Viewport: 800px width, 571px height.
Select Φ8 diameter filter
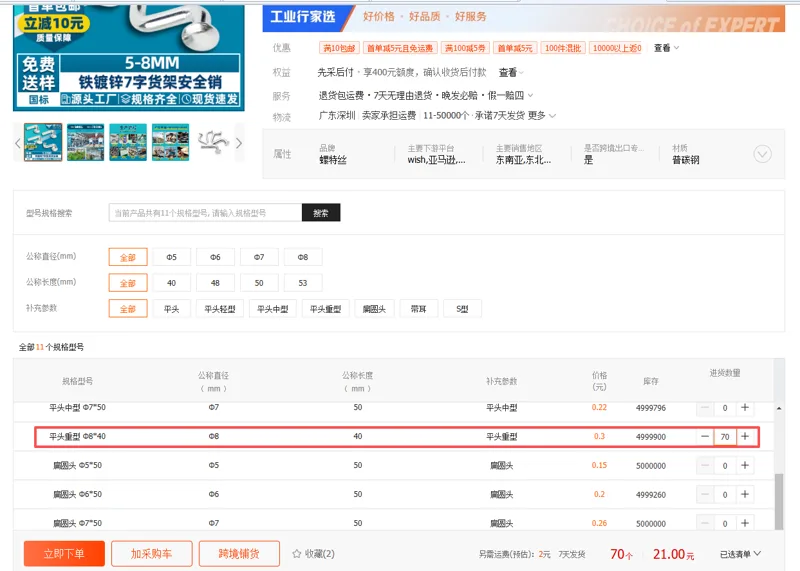[x=303, y=257]
